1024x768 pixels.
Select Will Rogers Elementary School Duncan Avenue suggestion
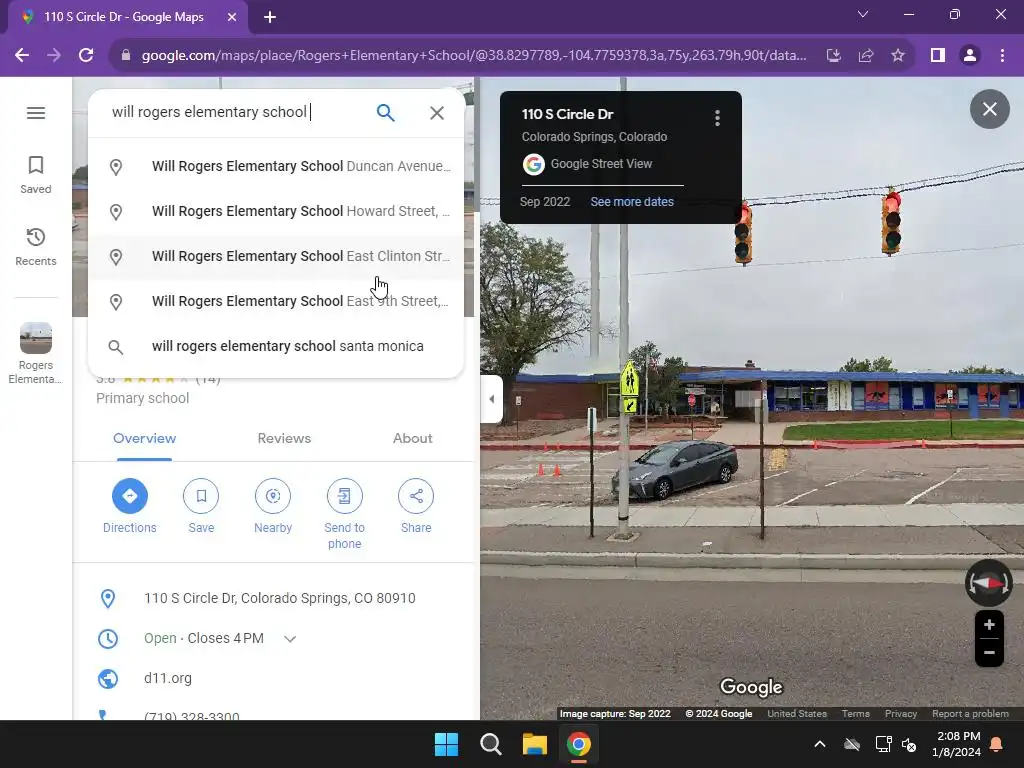(276, 167)
